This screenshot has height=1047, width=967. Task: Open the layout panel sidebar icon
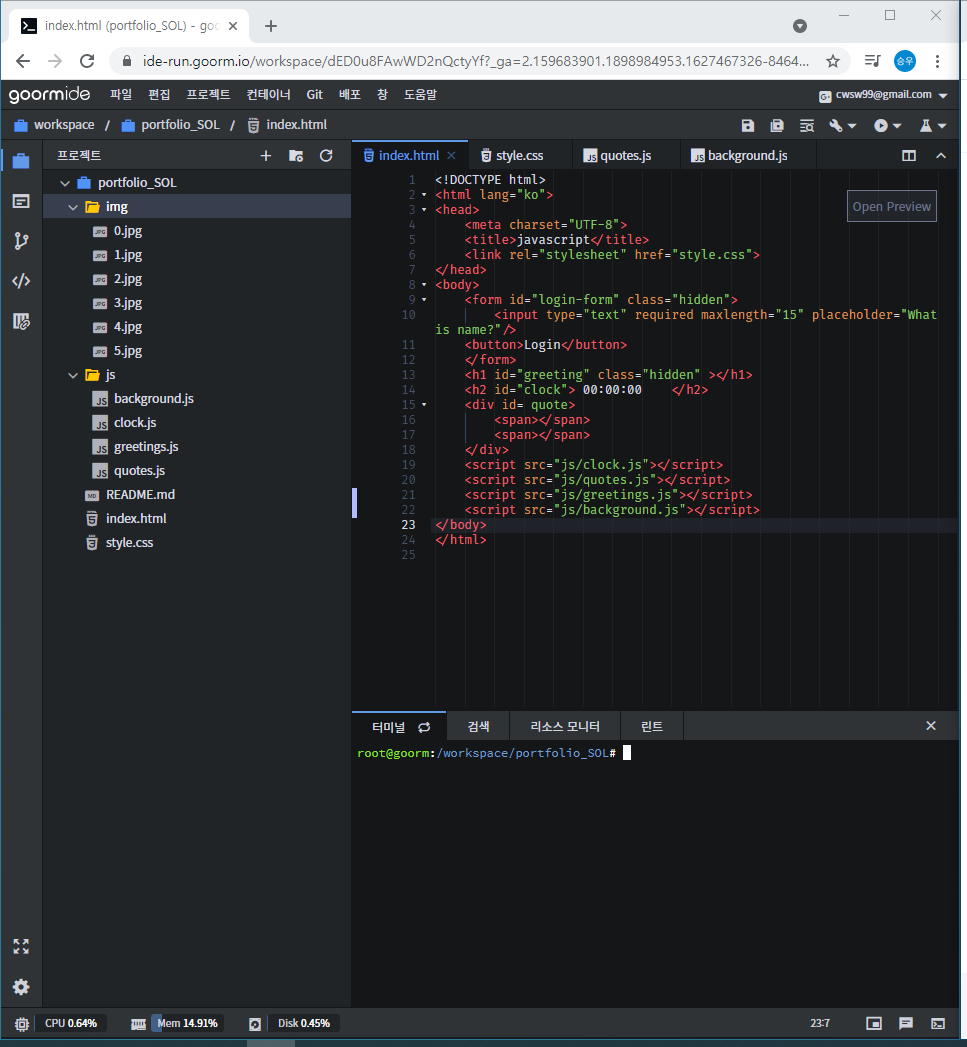coord(21,201)
